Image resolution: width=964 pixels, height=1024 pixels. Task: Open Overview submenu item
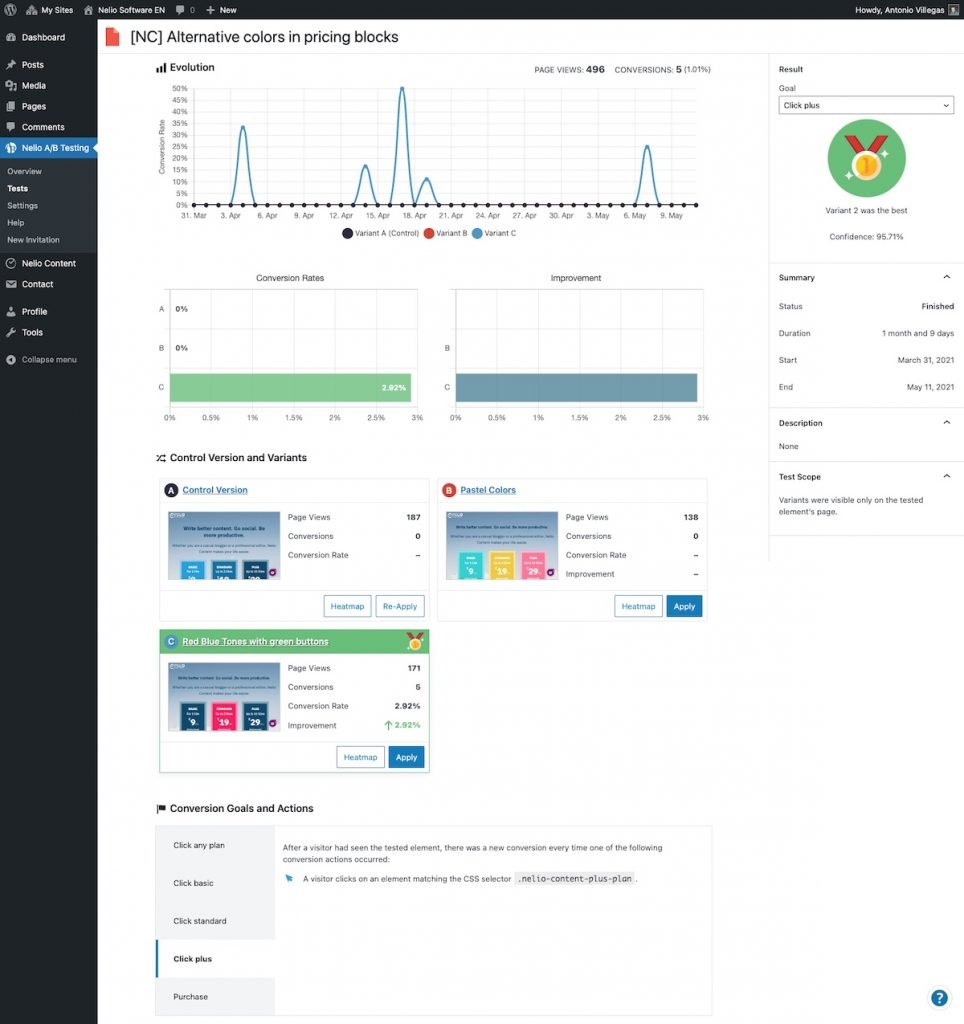(24, 171)
